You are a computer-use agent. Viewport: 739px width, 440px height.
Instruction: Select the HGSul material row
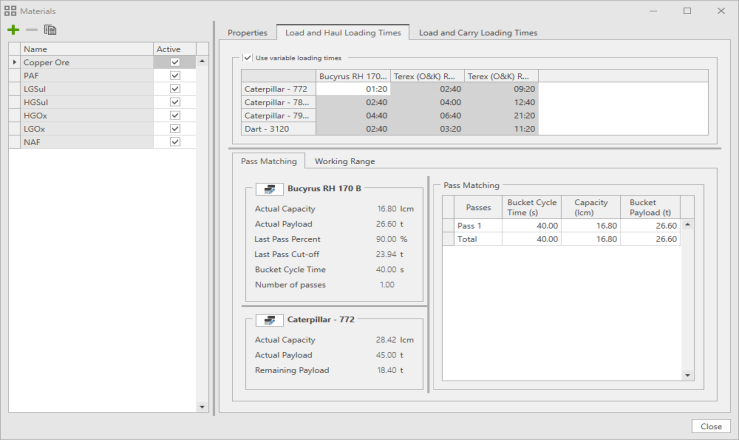pos(87,102)
